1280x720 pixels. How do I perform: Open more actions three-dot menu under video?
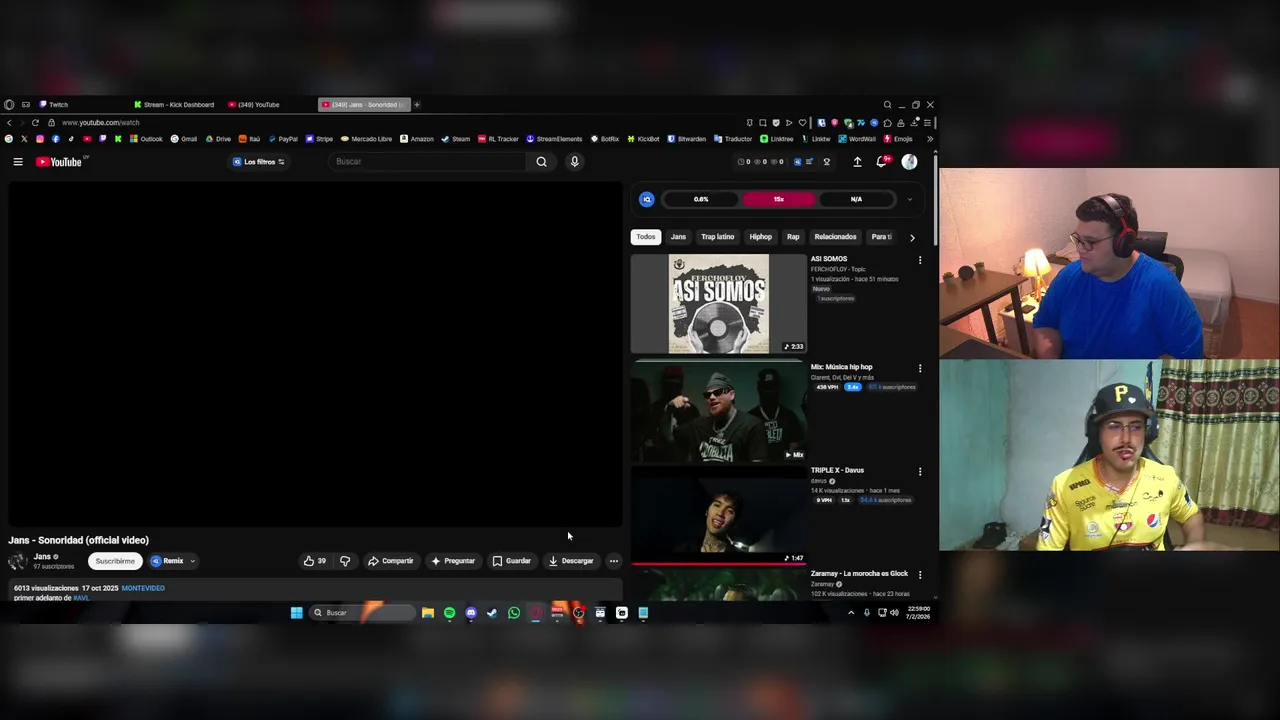click(613, 561)
